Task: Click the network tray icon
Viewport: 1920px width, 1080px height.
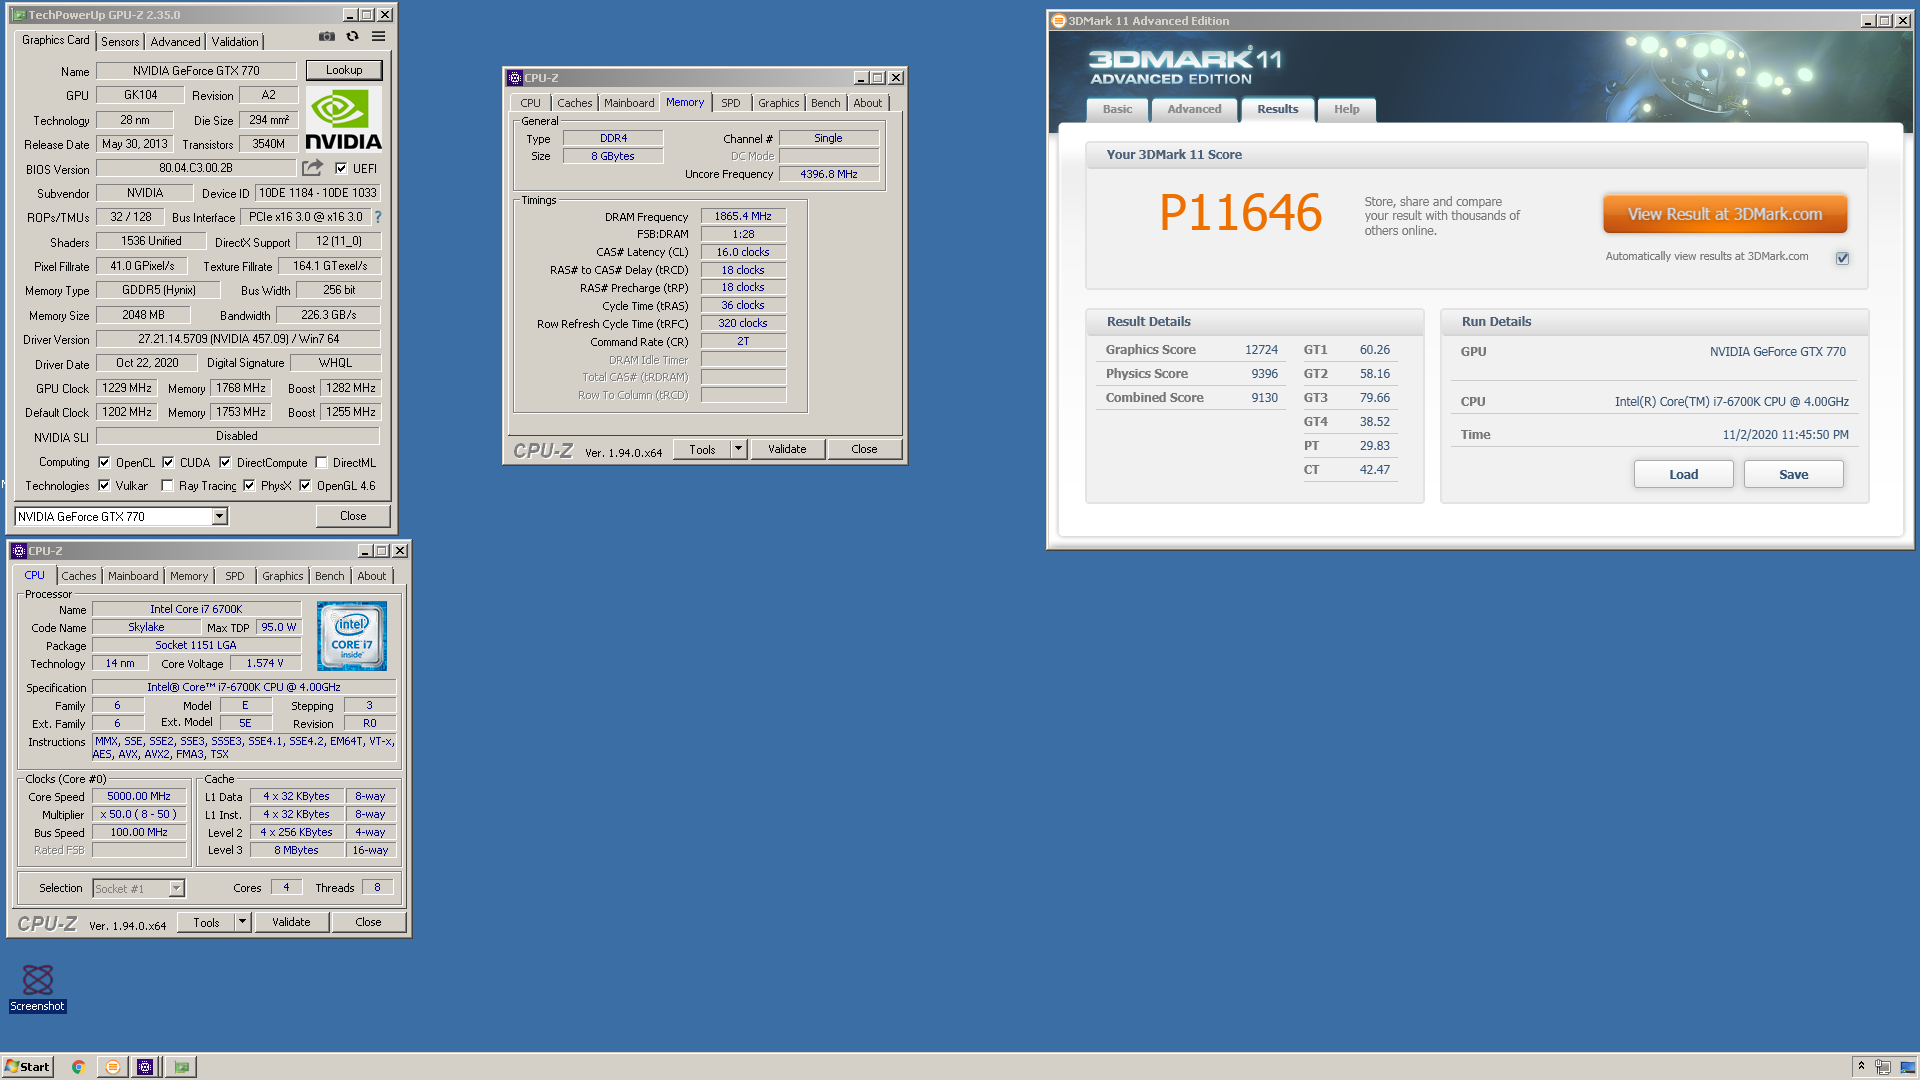Action: click(x=1883, y=1067)
